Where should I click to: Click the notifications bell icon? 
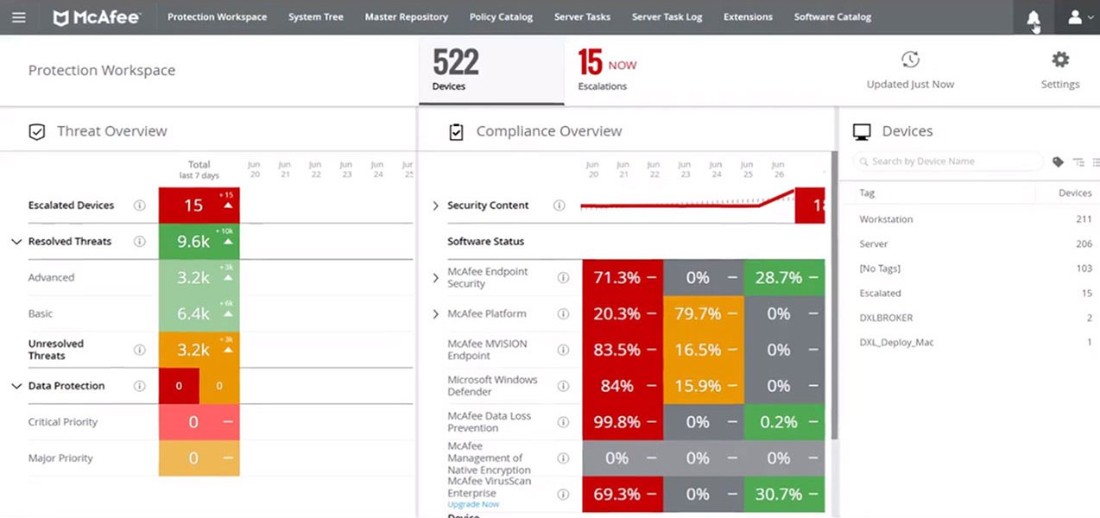click(x=1033, y=18)
